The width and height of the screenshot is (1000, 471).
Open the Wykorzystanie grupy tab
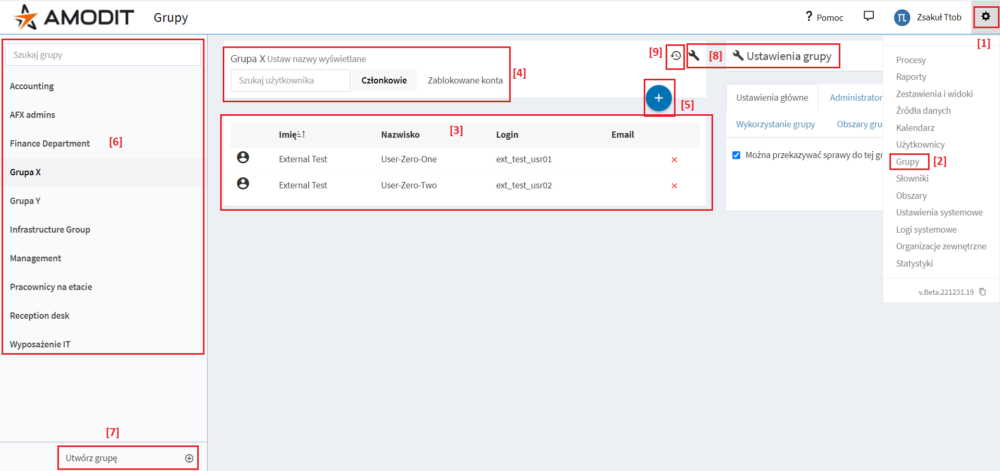(775, 124)
